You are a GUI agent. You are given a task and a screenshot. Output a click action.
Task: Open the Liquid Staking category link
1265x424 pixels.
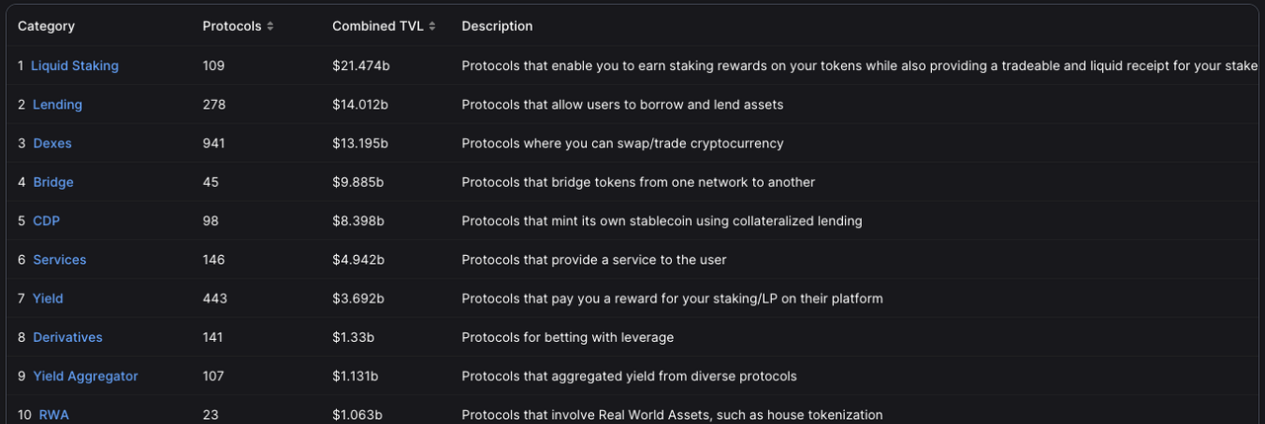[74, 66]
